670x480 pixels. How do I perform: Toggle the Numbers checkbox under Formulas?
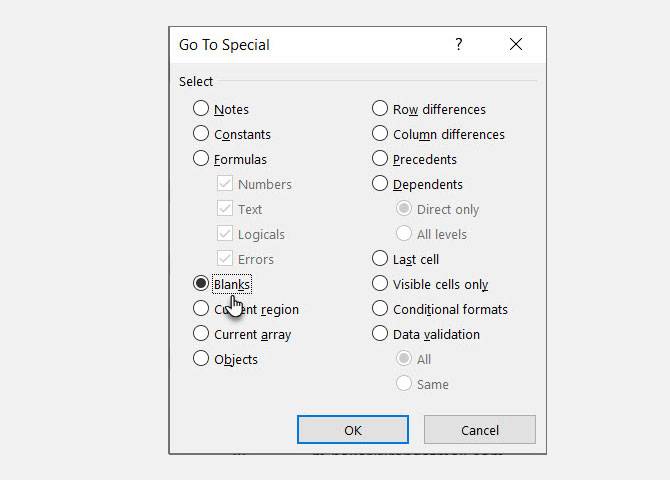(x=225, y=184)
